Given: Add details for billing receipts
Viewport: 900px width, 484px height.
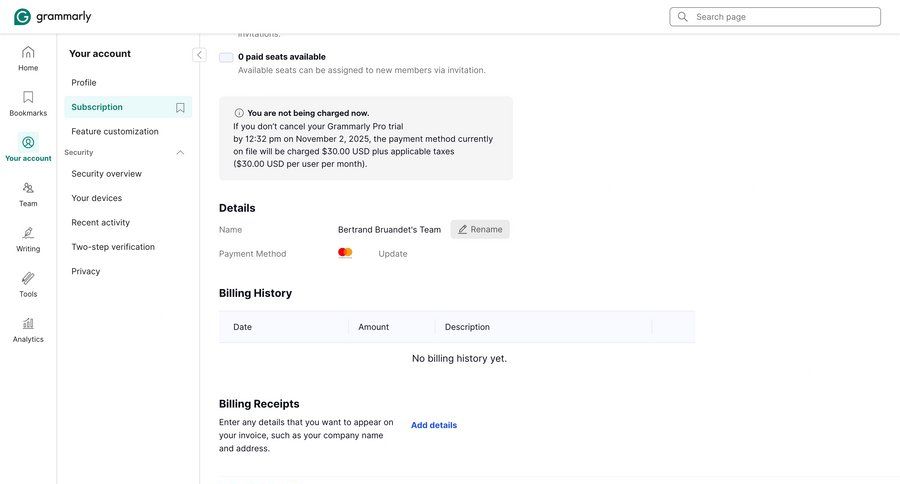Looking at the screenshot, I should point(434,425).
